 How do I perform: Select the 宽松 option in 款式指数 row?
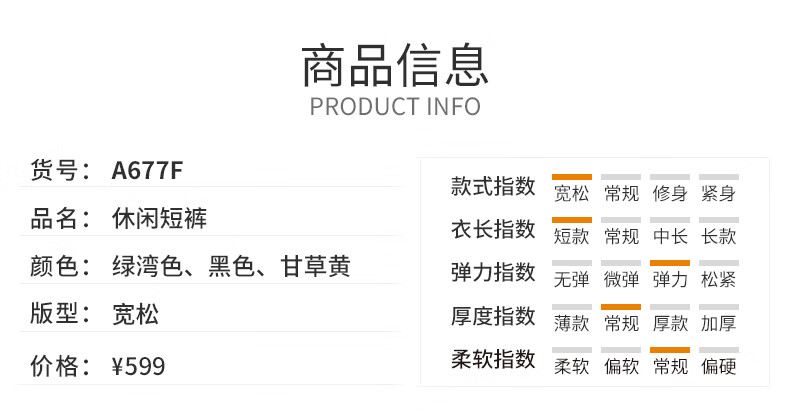571,193
